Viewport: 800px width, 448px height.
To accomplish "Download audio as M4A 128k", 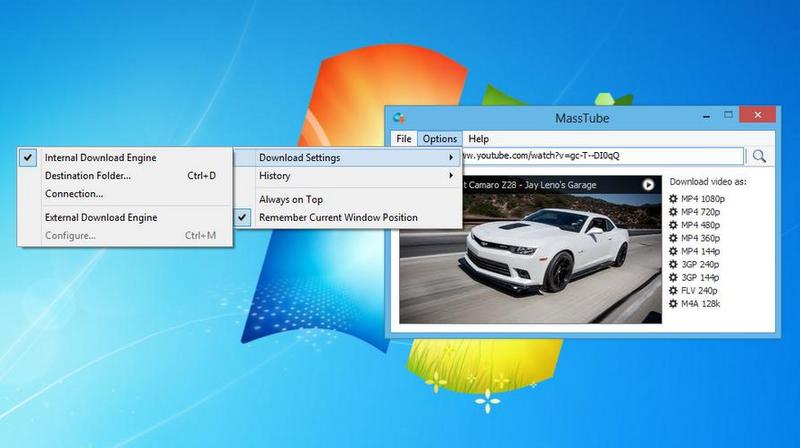I will click(701, 304).
